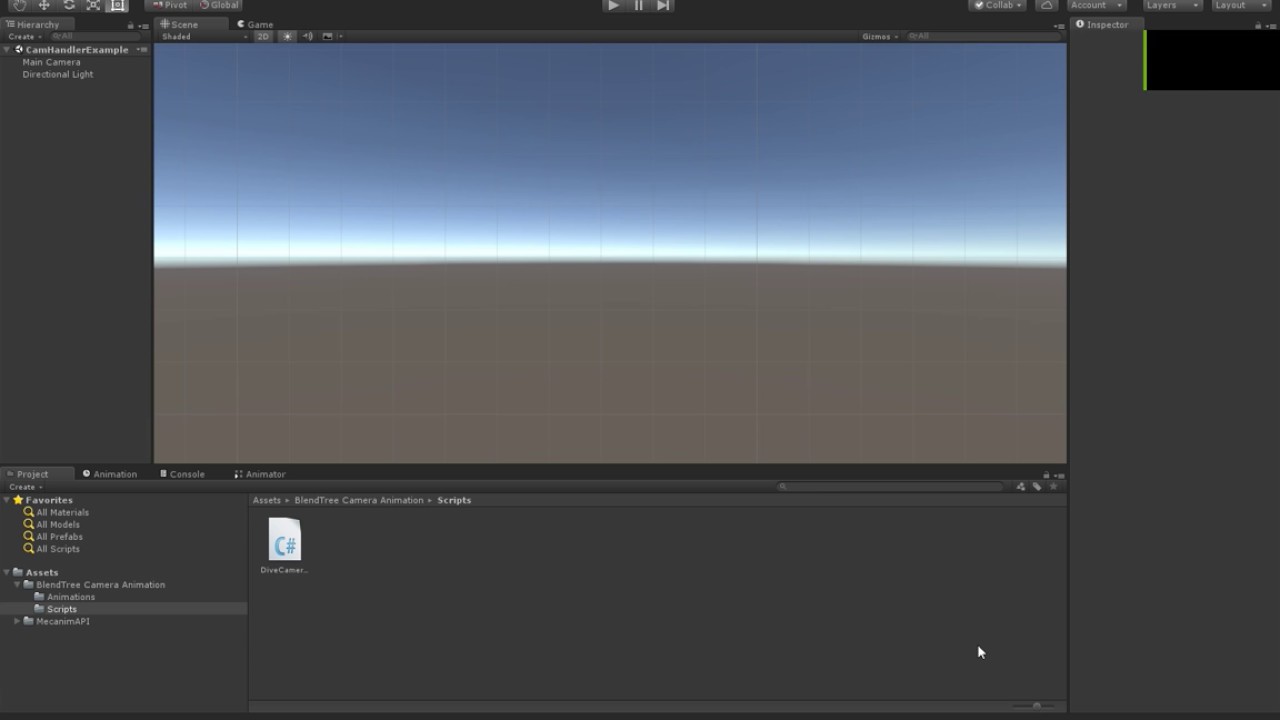
Task: Select the Scale tool
Action: 92,5
